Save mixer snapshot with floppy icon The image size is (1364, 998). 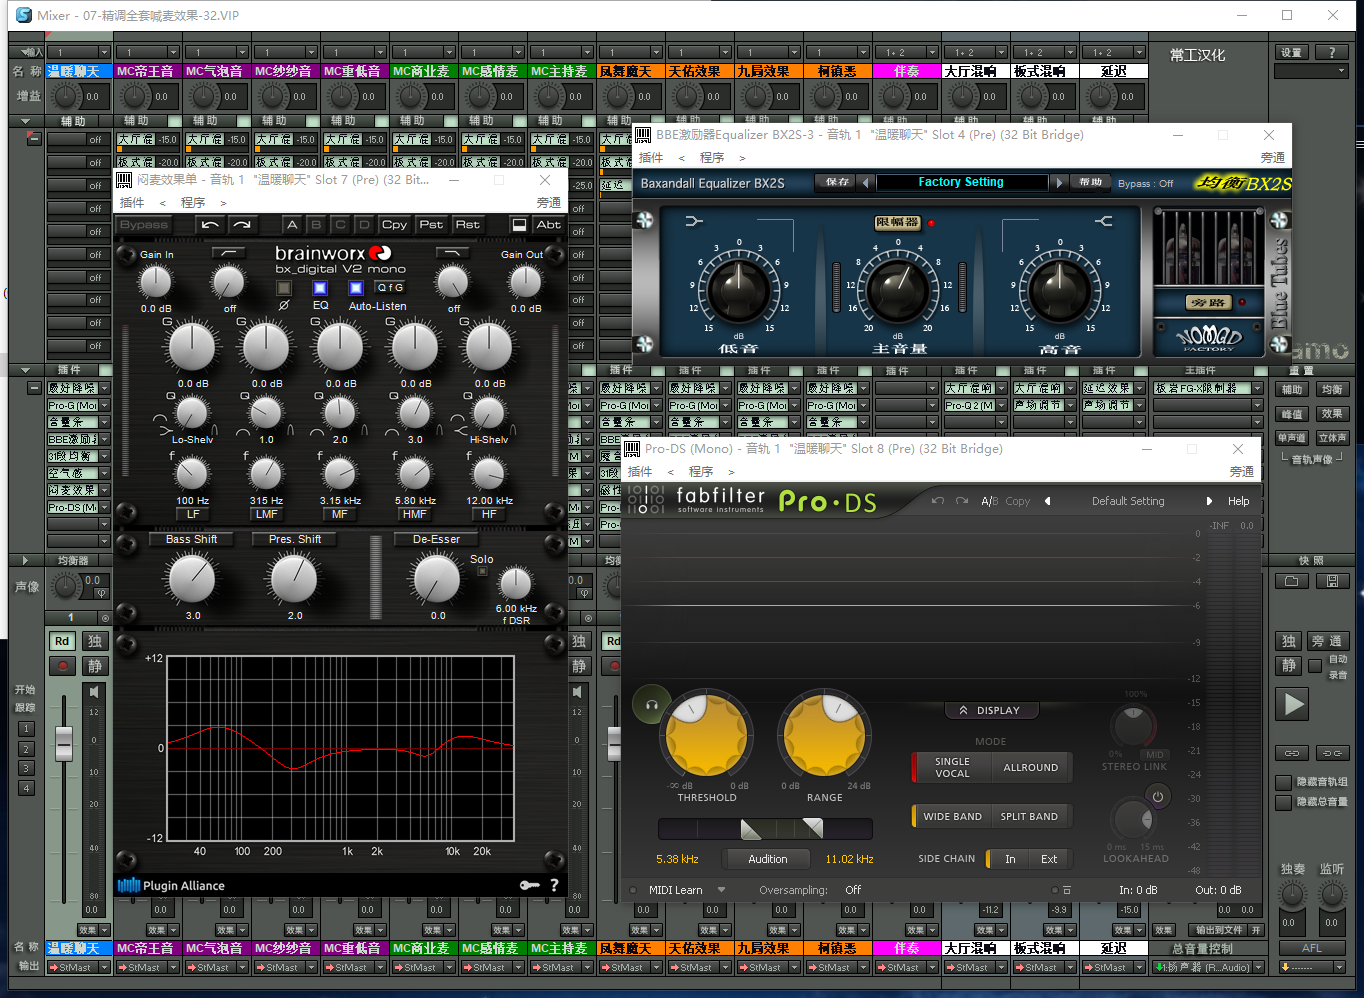pyautogui.click(x=1332, y=581)
